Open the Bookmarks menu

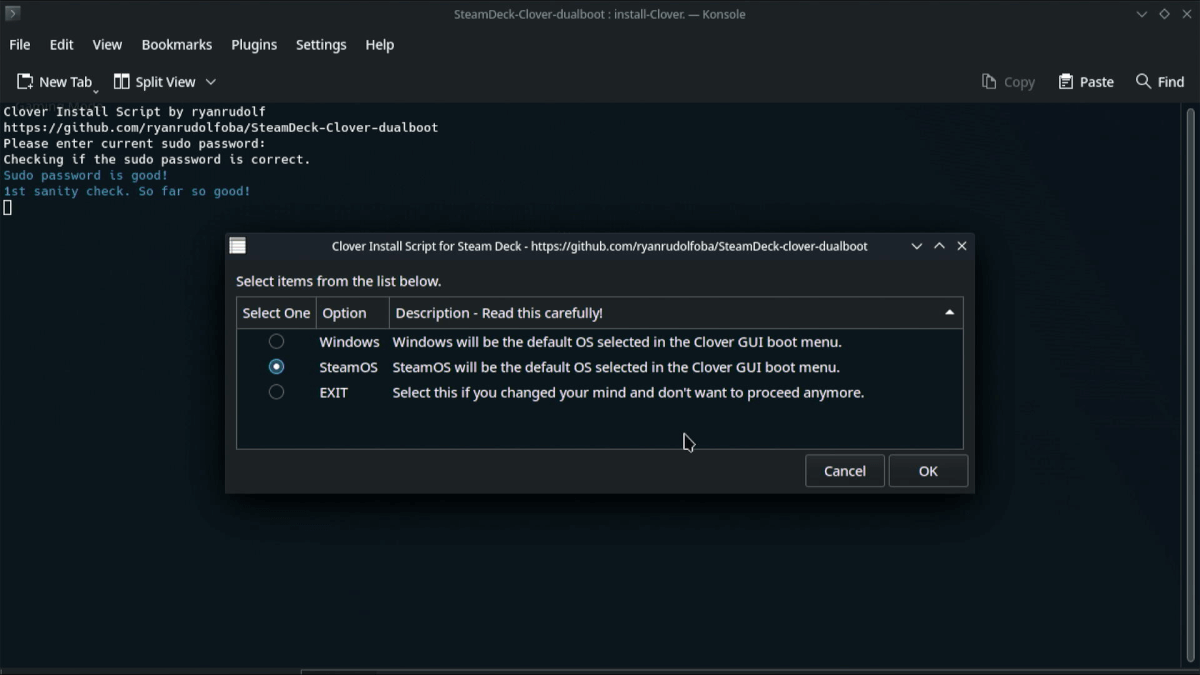pos(177,45)
